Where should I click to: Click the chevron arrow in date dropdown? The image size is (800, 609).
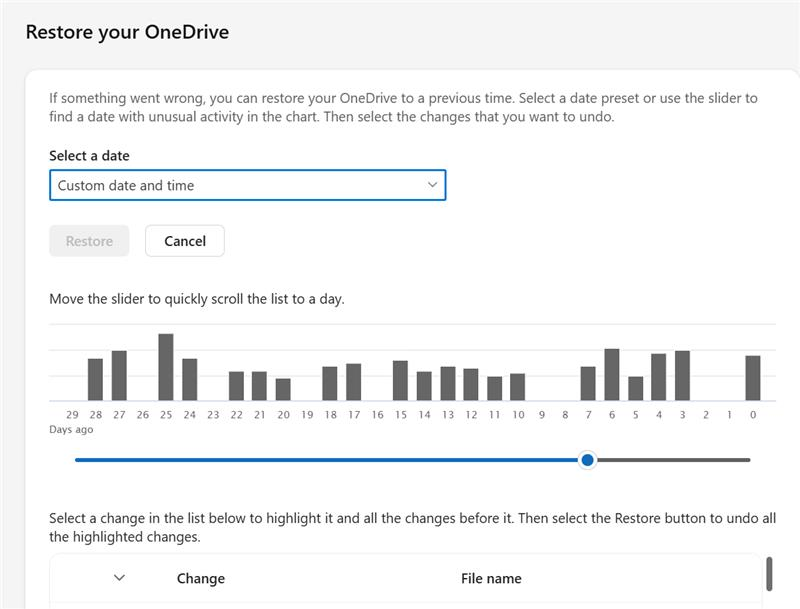pos(432,185)
